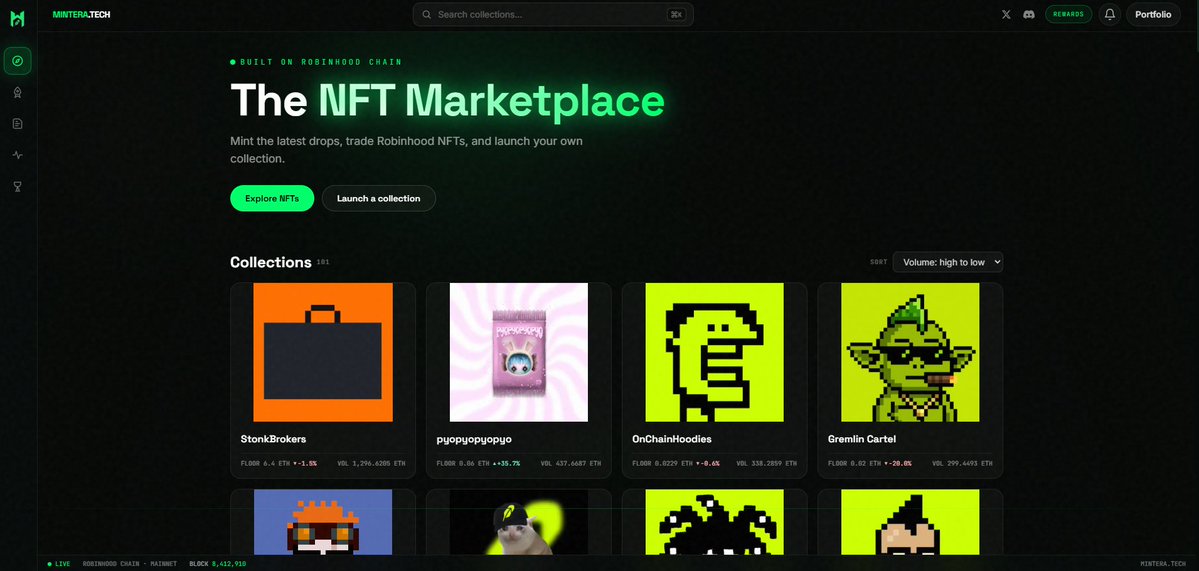
Task: Click the ⌘K shortcut badge
Action: tap(676, 15)
